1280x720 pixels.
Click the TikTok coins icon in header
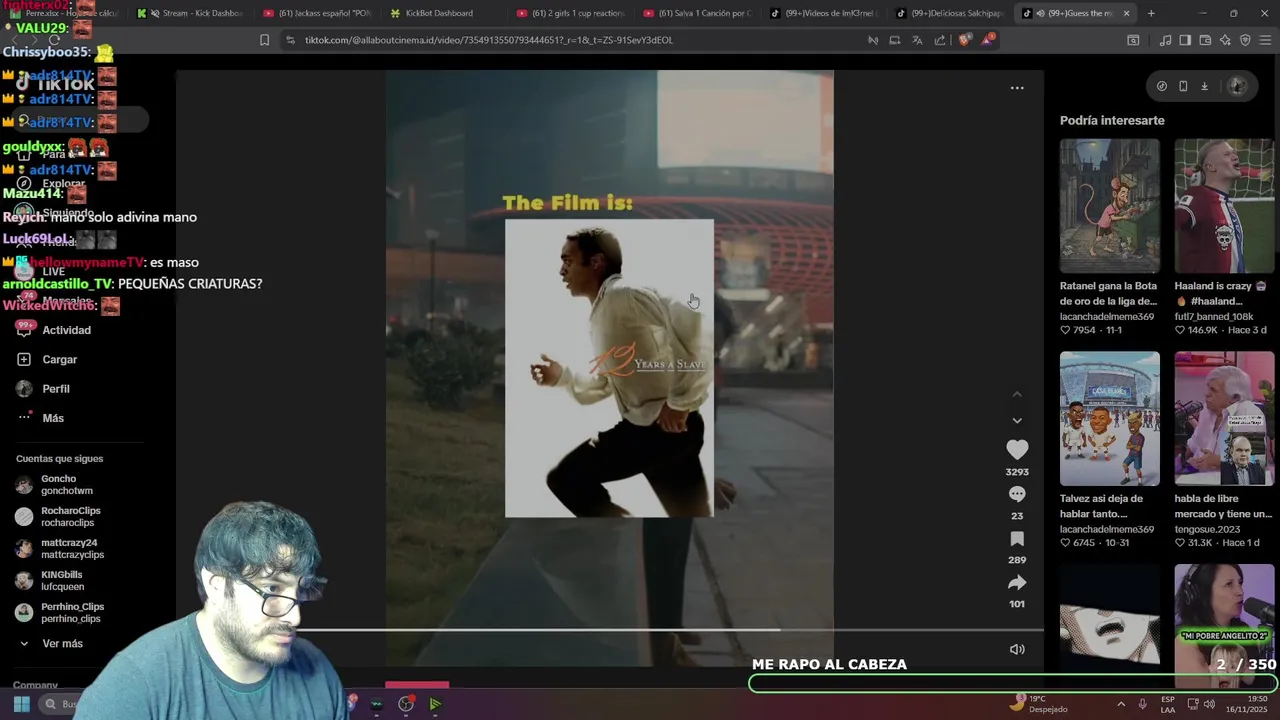1161,86
